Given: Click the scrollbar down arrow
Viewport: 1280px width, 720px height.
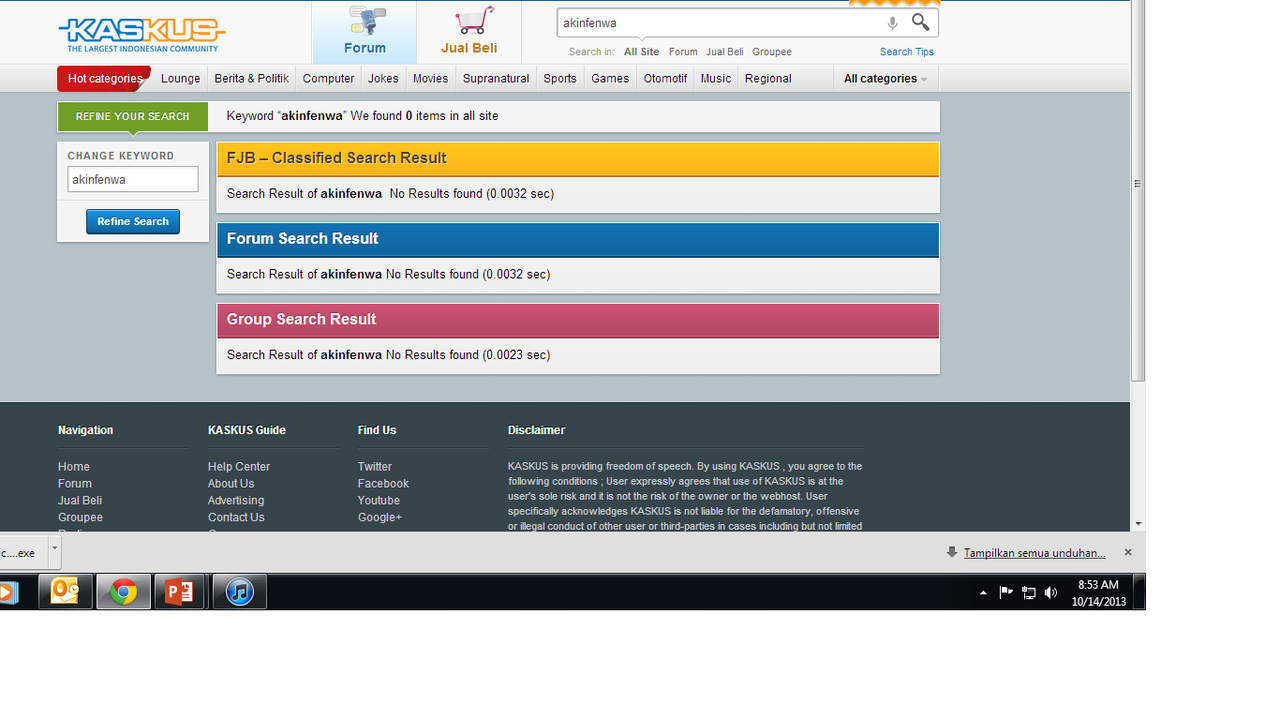Looking at the screenshot, I should 1138,523.
